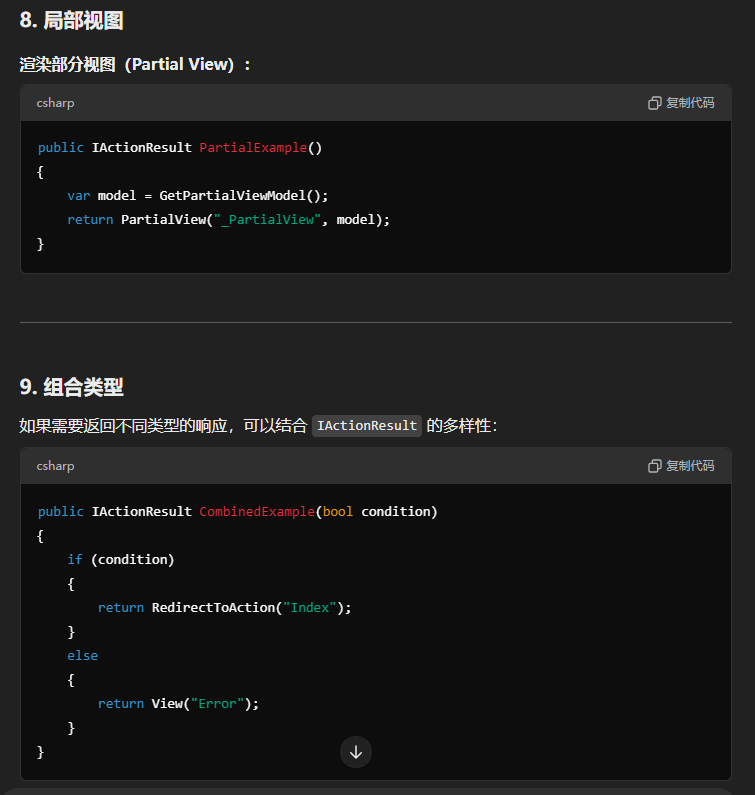Click the 复制代码 text above the PartialView code
Screen dimensions: 755x795
click(690, 103)
